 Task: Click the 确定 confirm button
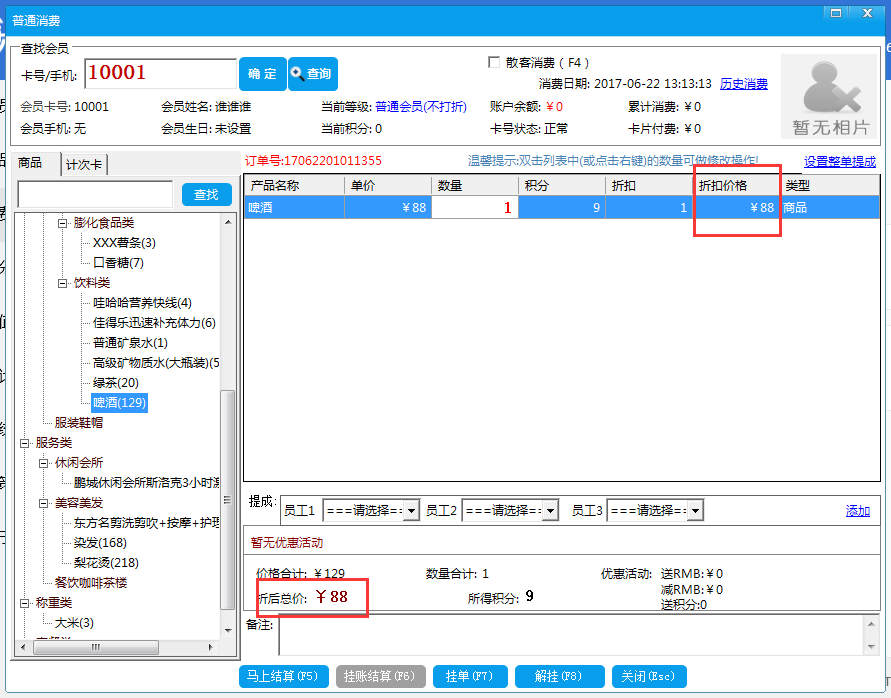262,74
